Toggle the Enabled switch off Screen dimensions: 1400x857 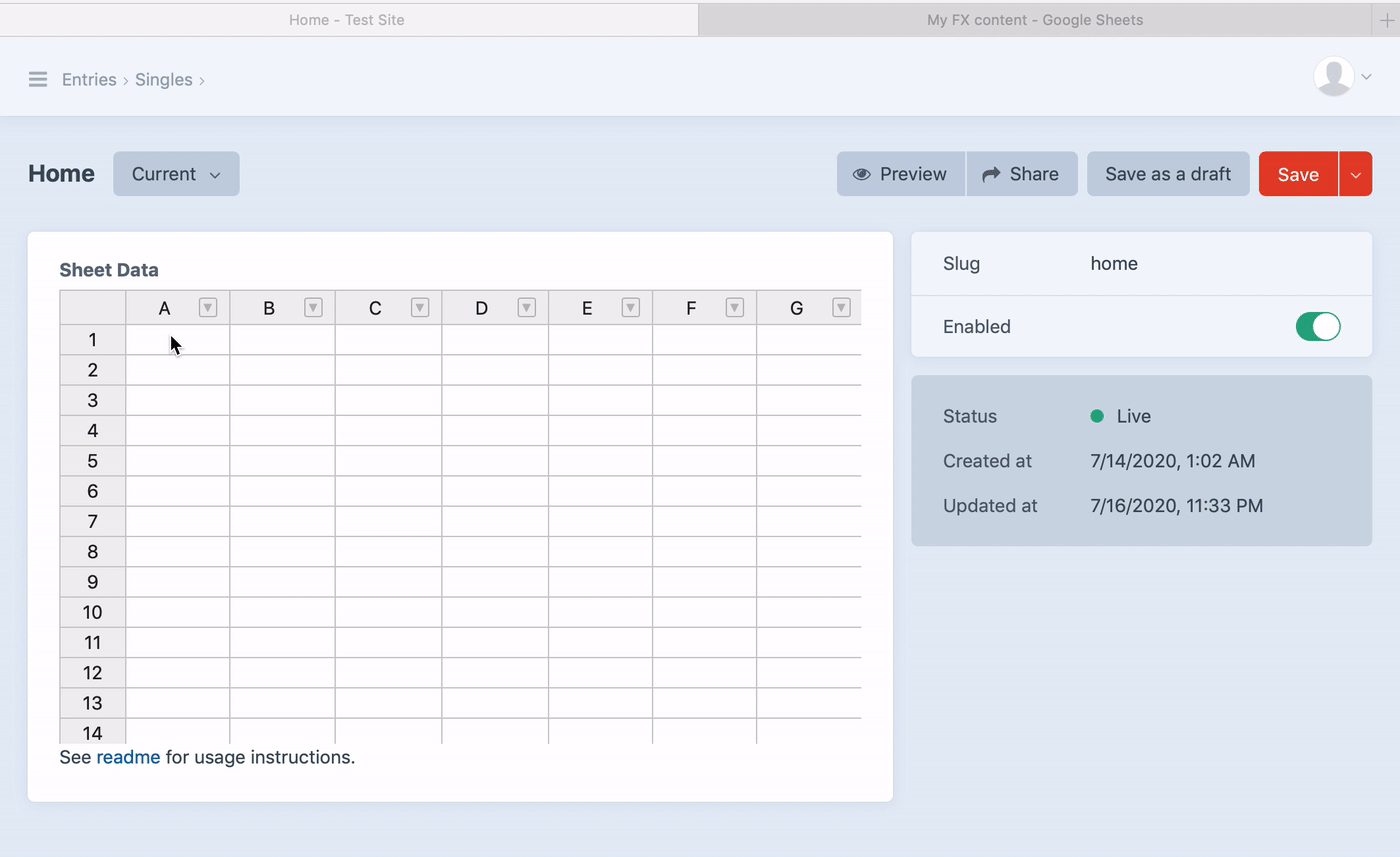point(1317,327)
